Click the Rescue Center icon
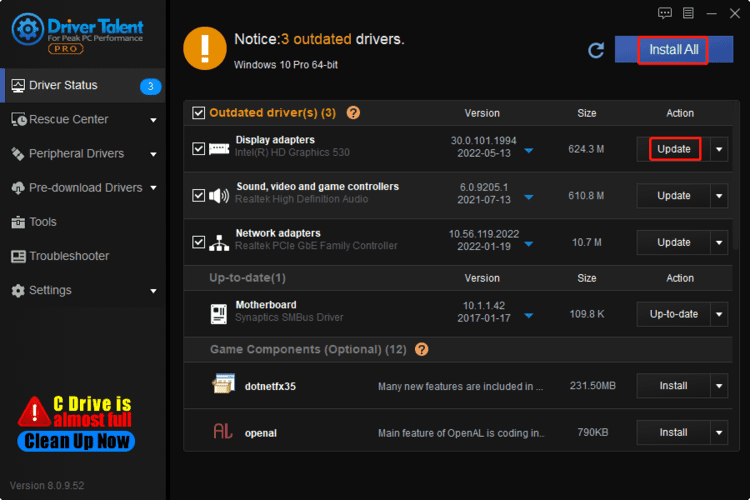Screen dimensions: 750x500 click(19, 120)
